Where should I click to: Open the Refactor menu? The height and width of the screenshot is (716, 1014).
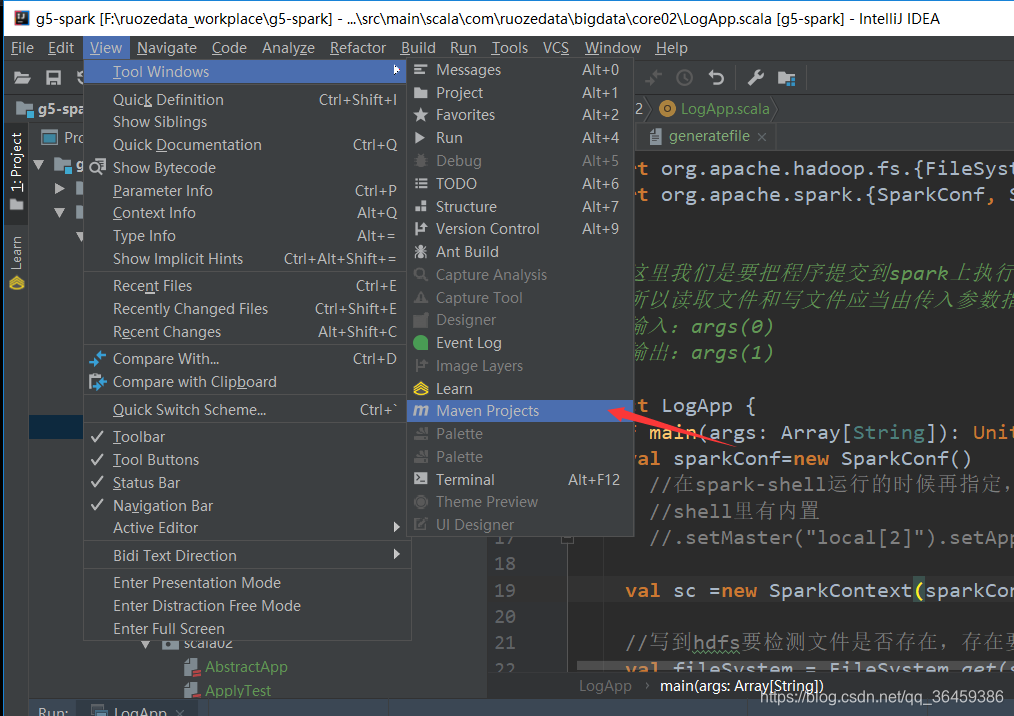pos(358,48)
